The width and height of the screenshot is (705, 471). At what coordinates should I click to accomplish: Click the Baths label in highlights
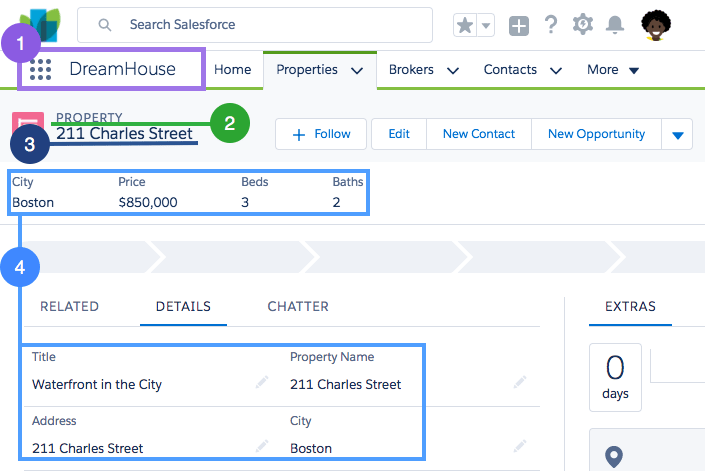click(348, 182)
